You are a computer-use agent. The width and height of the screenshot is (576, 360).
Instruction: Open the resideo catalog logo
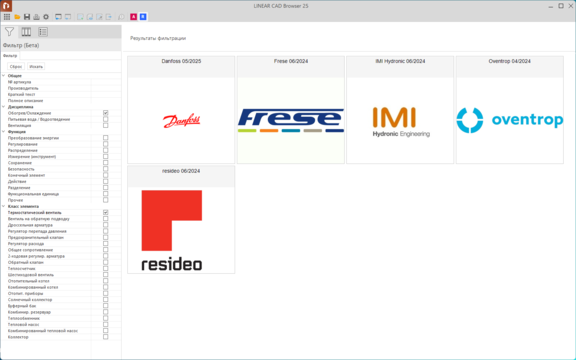pyautogui.click(x=172, y=230)
